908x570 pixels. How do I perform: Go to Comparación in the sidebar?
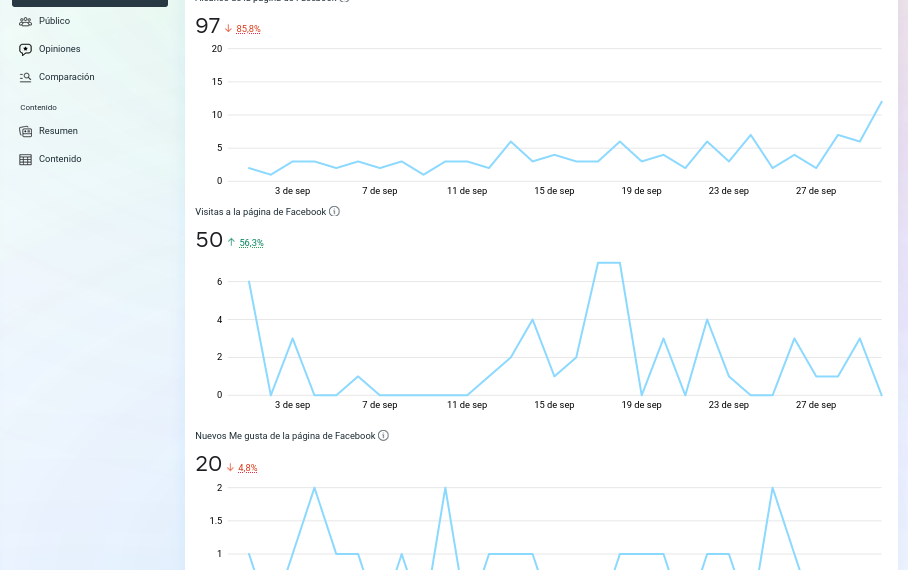click(x=67, y=76)
